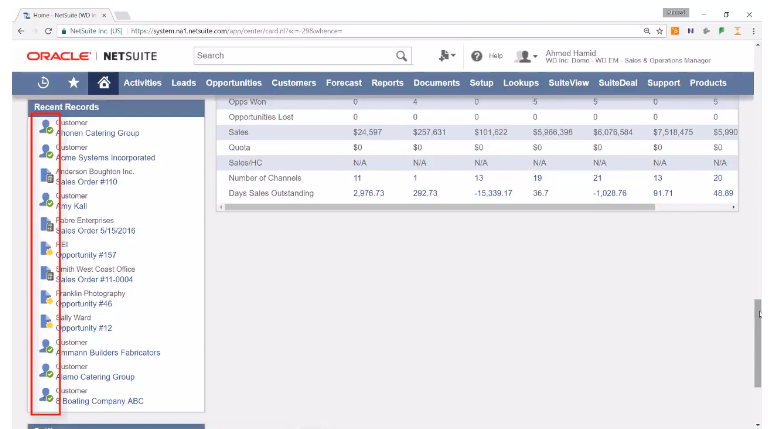
Task: Open Acme Systems Incorporated record link
Action: click(x=105, y=158)
